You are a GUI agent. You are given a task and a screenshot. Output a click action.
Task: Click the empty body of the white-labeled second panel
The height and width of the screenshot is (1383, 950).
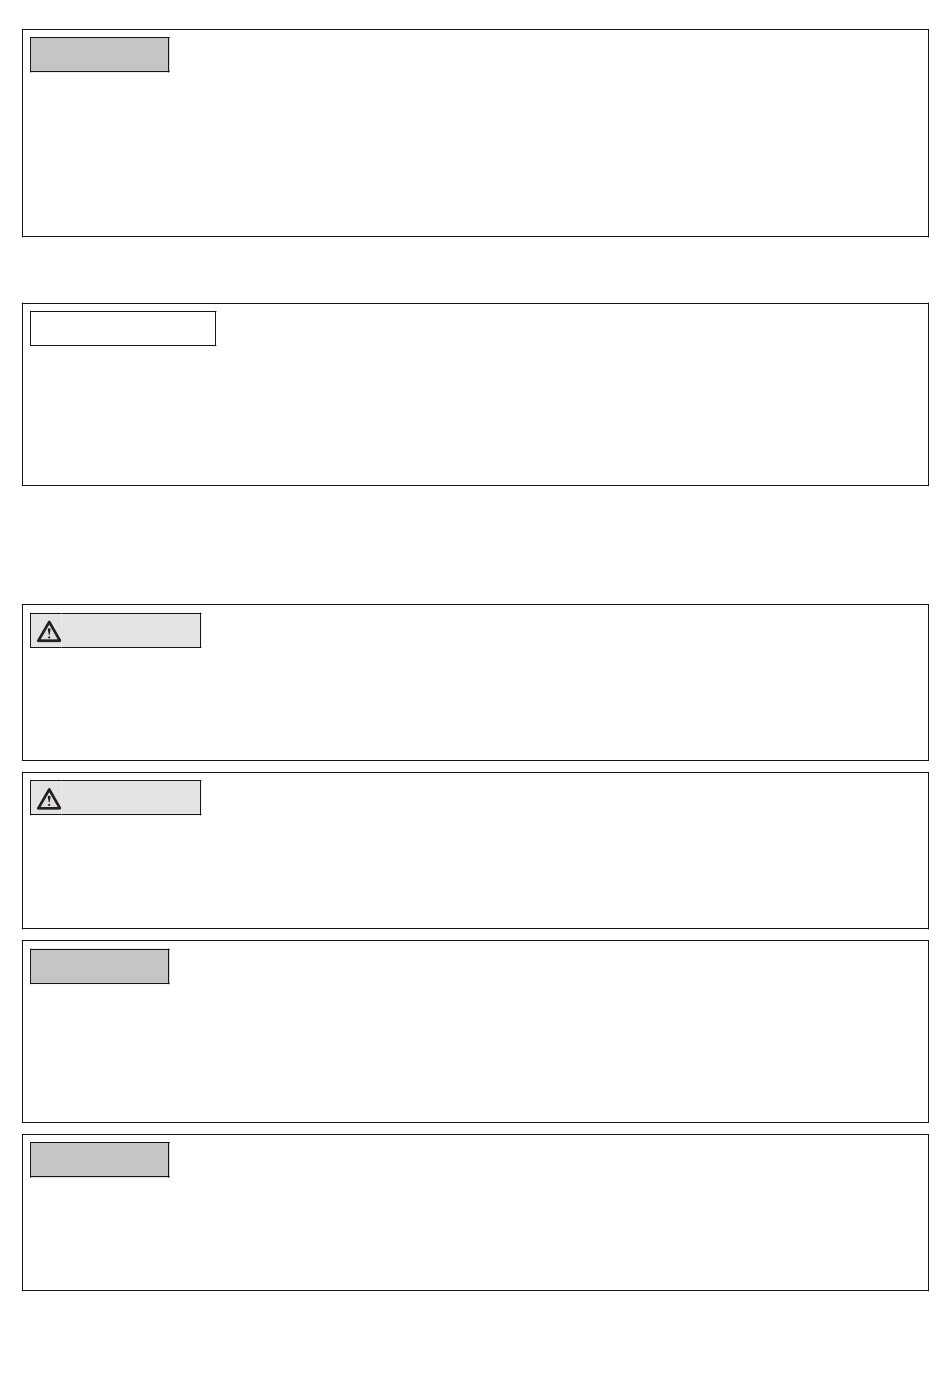pos(475,415)
